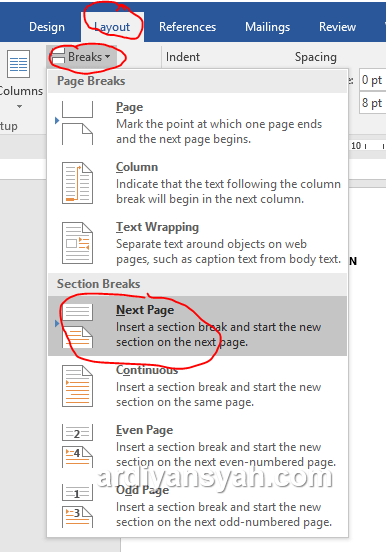Viewport: 386px width, 552px height.
Task: Click the Spacing group label
Action: (x=316, y=57)
